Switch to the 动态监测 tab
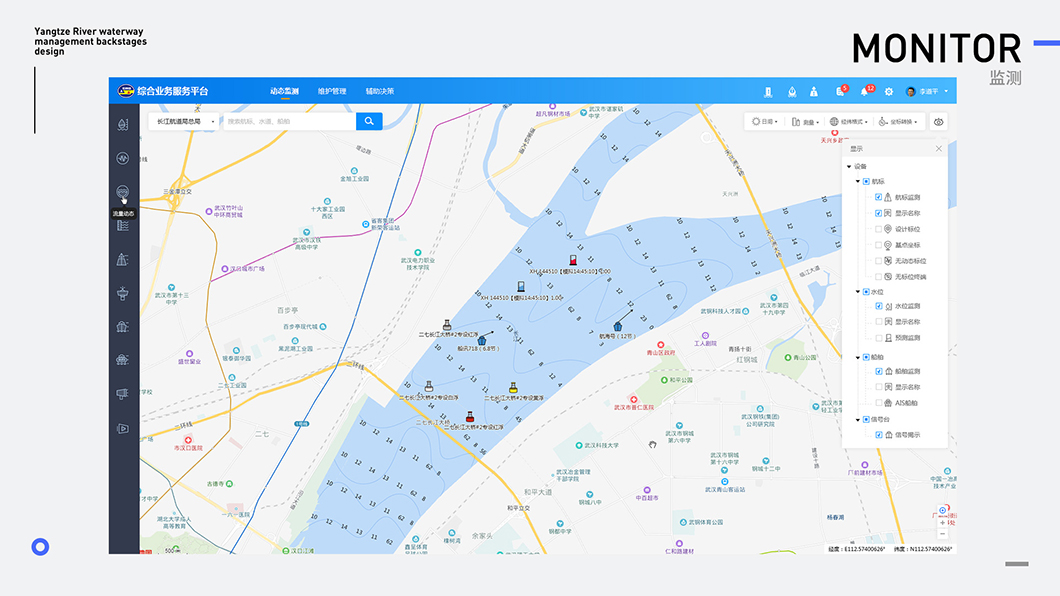Image resolution: width=1060 pixels, height=596 pixels. pyautogui.click(x=285, y=91)
